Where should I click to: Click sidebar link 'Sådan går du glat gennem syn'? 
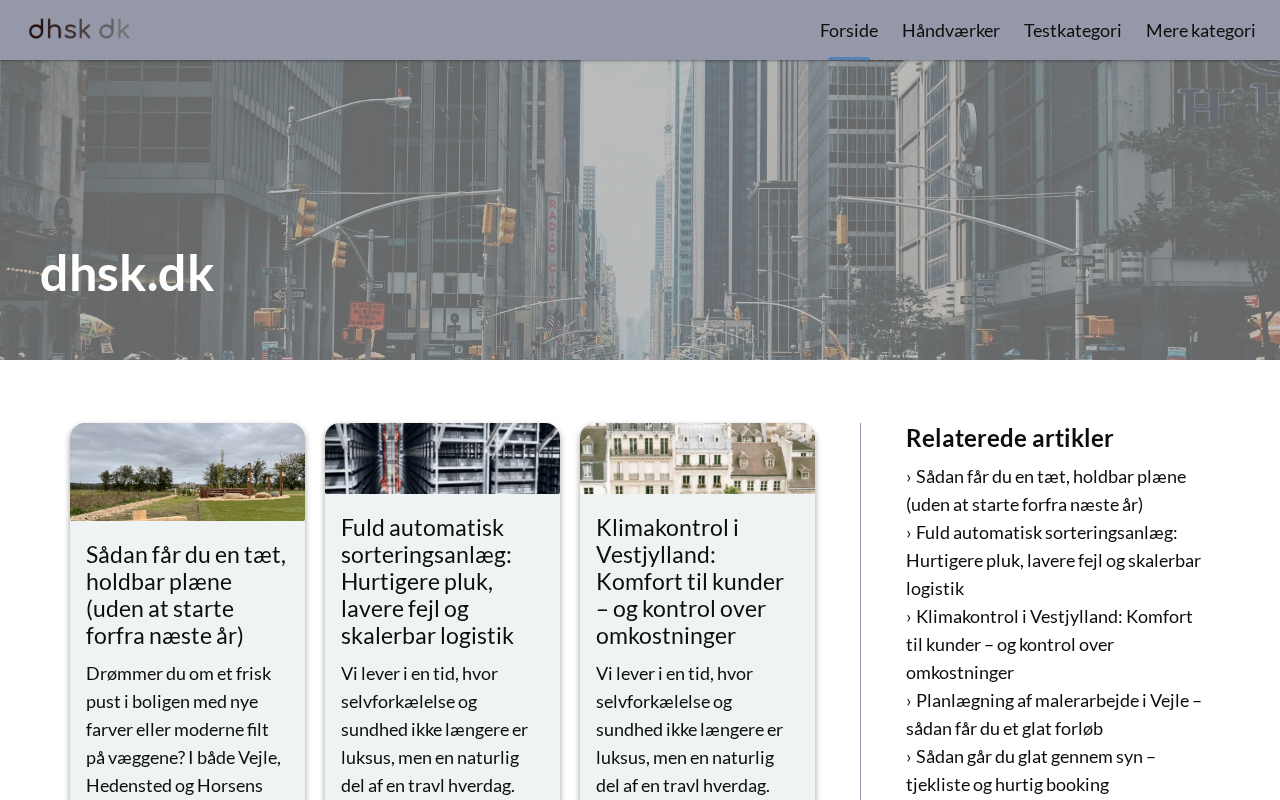coord(1031,770)
